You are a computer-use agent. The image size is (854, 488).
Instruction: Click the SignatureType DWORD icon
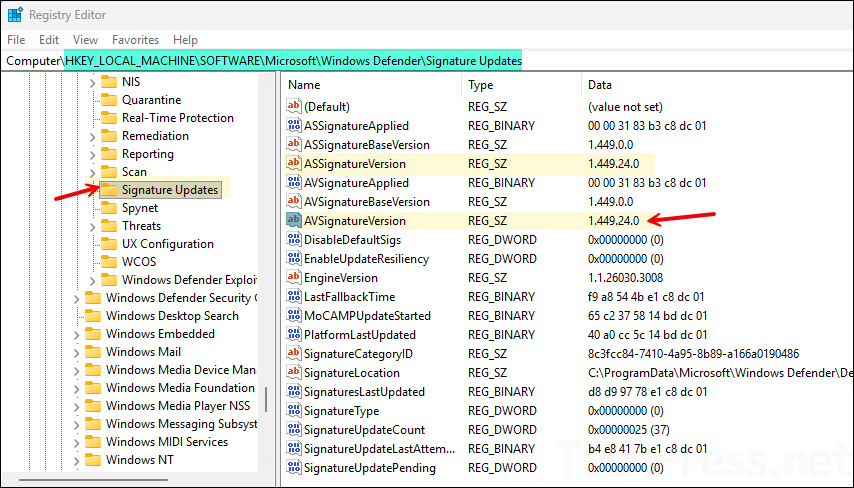tap(294, 411)
